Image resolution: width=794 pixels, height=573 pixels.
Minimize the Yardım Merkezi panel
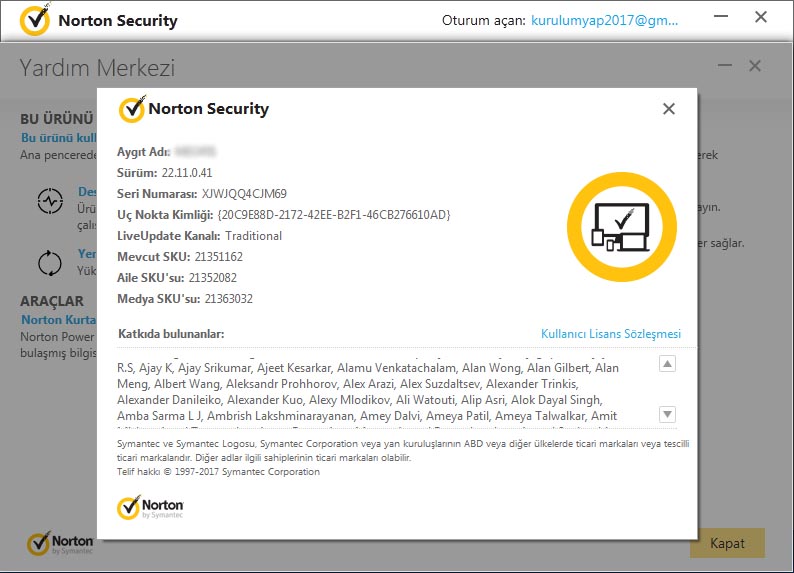click(725, 65)
